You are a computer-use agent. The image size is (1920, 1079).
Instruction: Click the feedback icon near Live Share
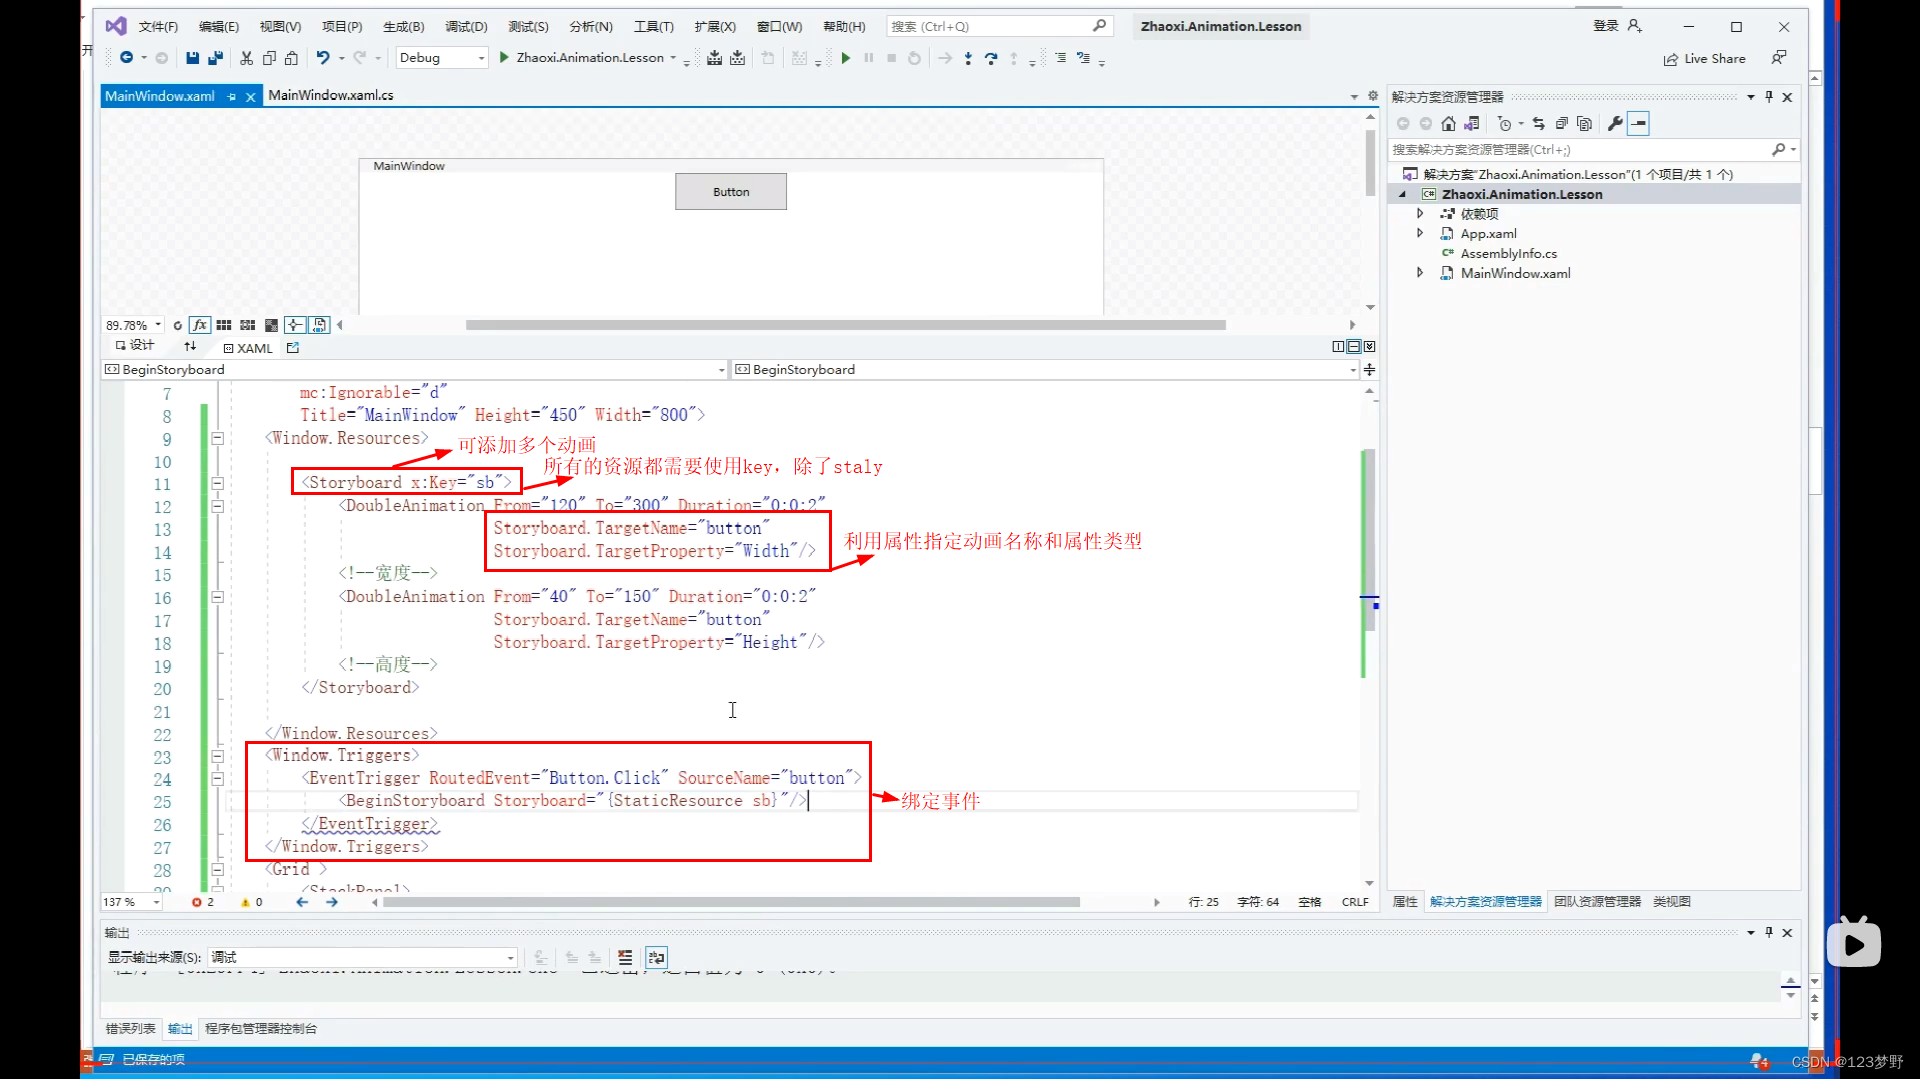[1779, 58]
